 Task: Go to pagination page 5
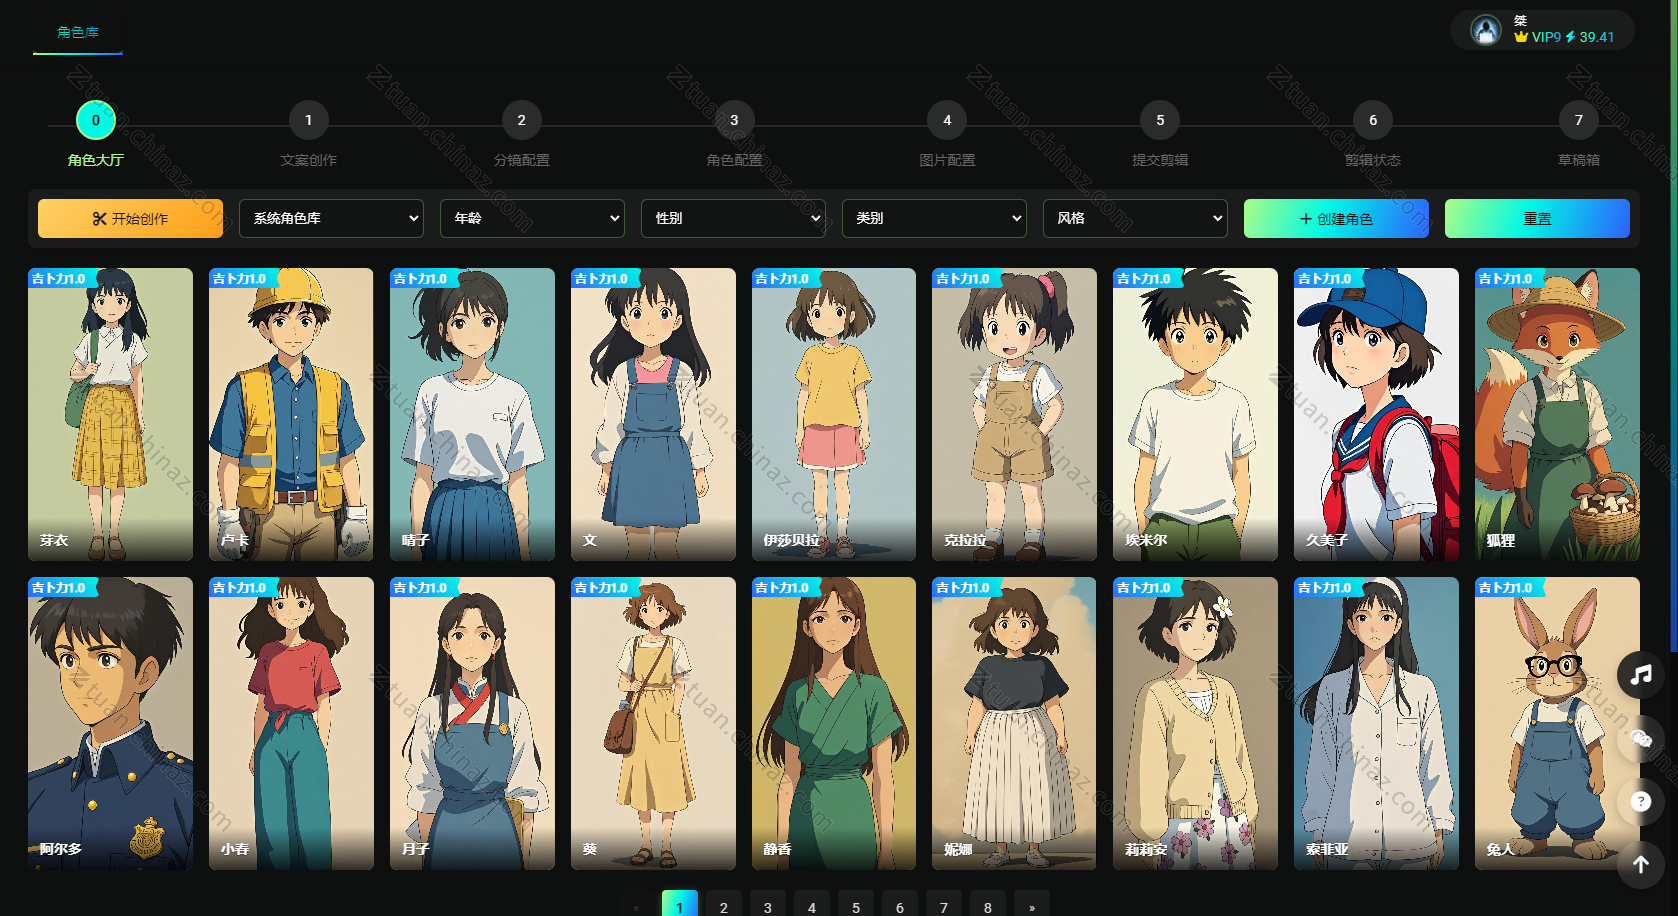(x=856, y=905)
